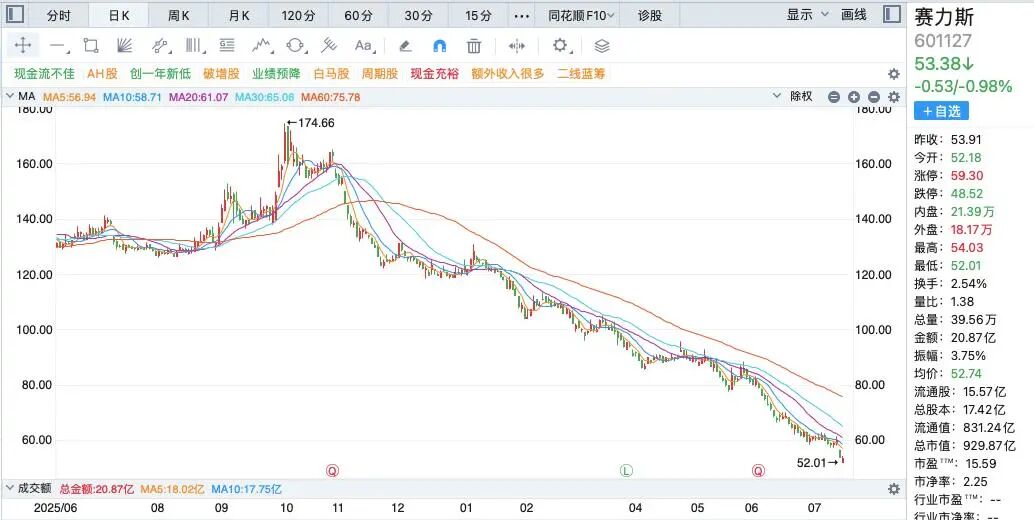This screenshot has width=1034, height=520.
Task: Toggle the blue magnet snap icon
Action: 439,45
